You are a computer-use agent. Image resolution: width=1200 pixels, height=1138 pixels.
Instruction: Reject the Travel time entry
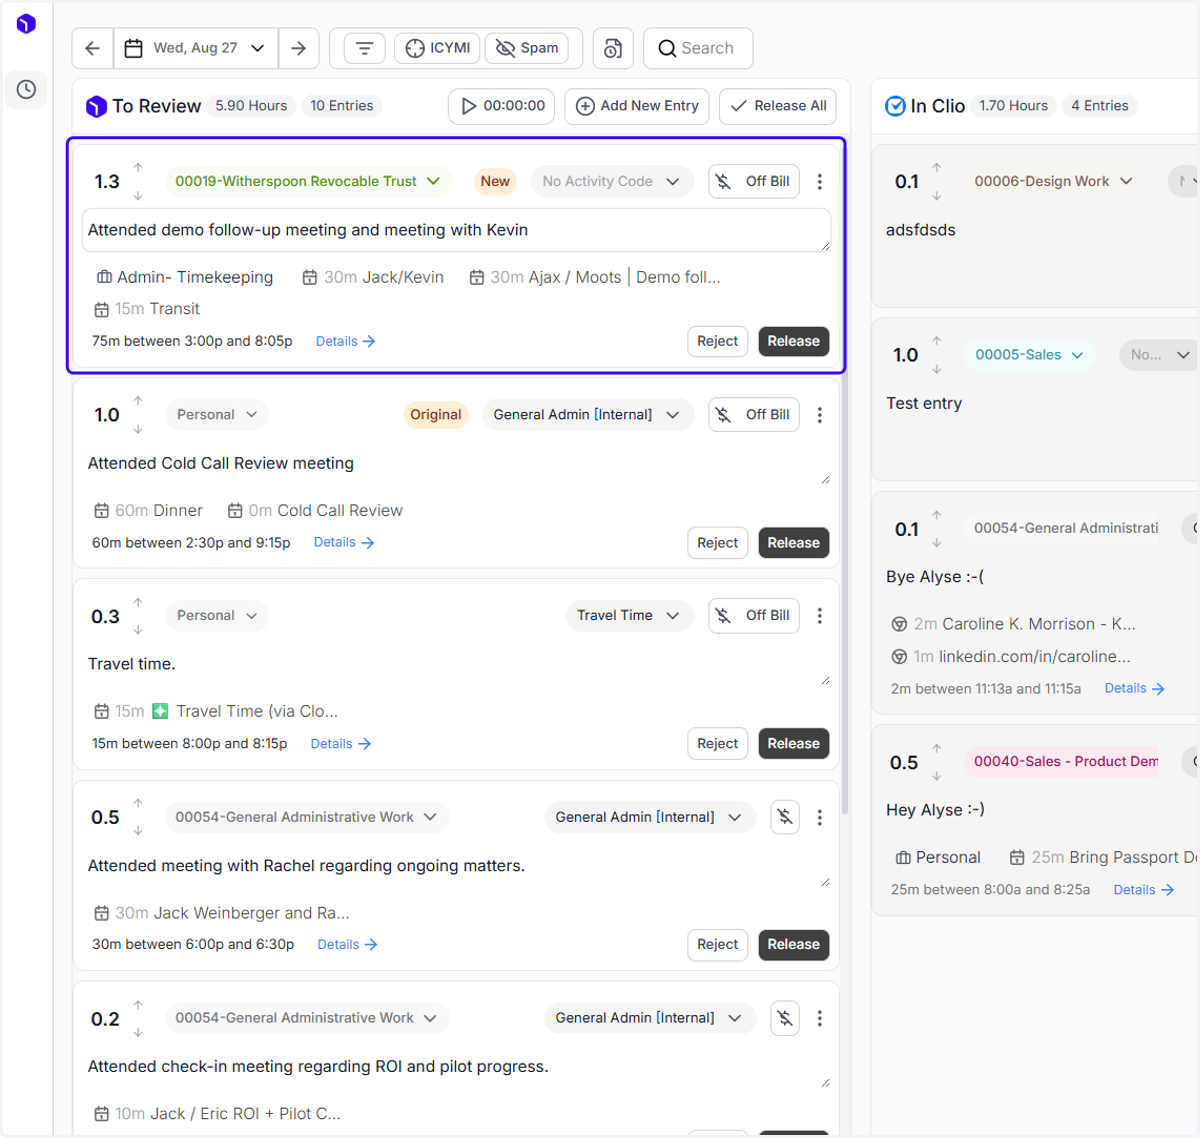(x=718, y=744)
